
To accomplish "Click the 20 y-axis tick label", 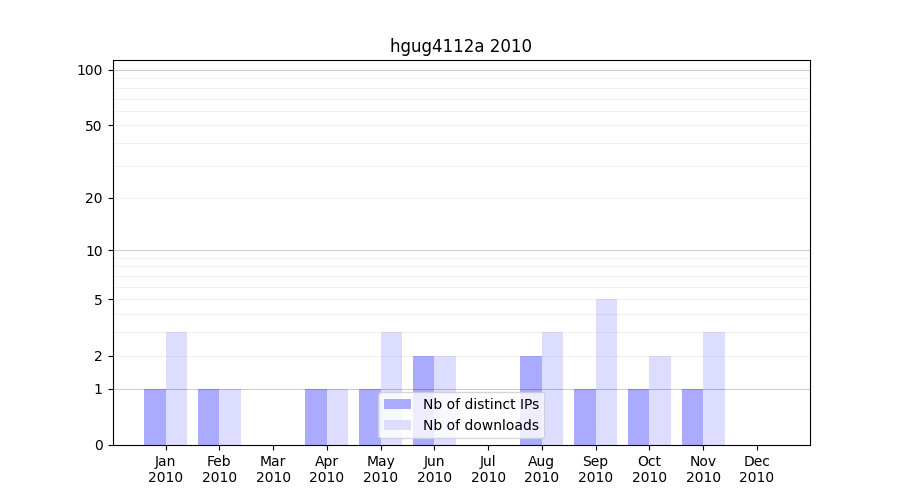I will (94, 198).
